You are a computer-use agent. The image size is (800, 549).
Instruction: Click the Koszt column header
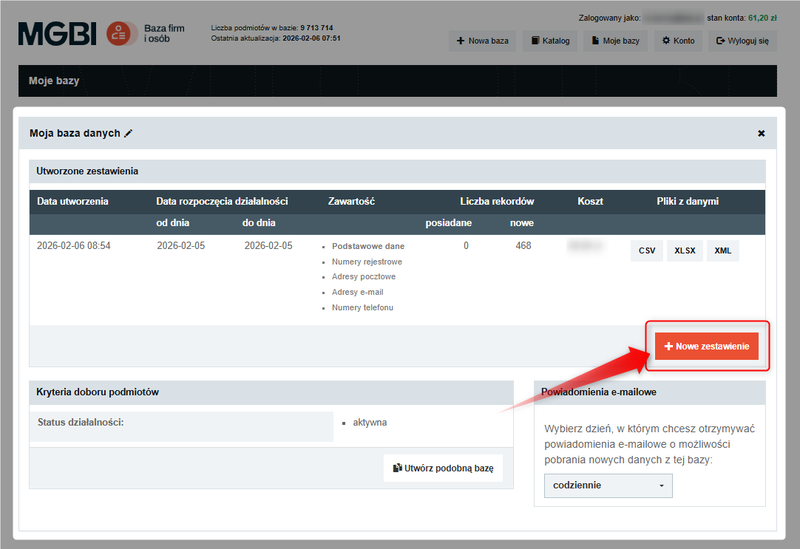pos(590,201)
